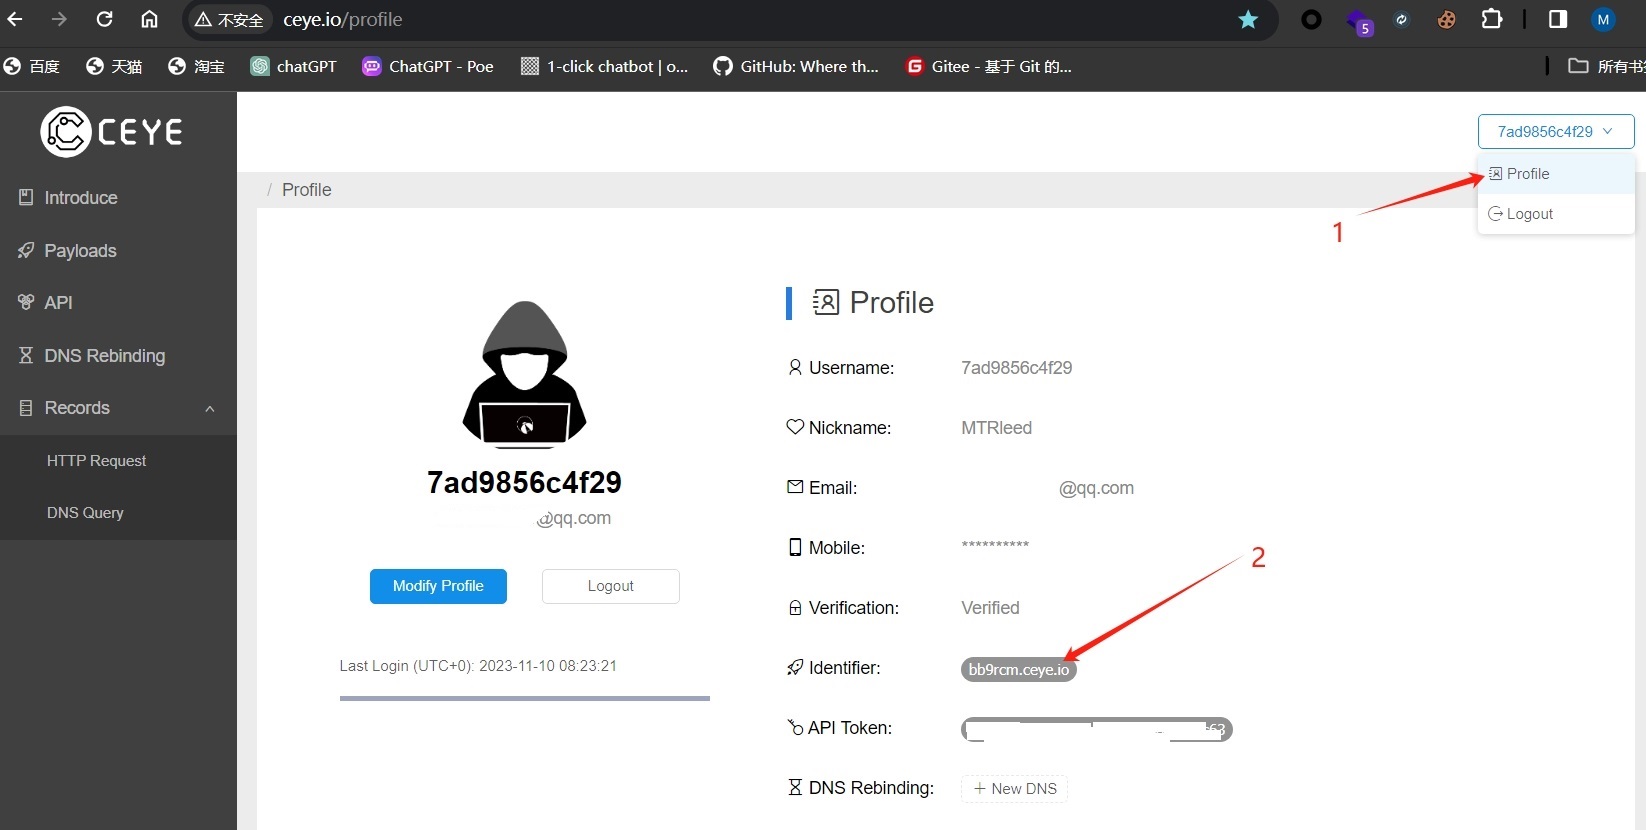Open the Gitee bookmark
The width and height of the screenshot is (1646, 830).
(x=988, y=66)
